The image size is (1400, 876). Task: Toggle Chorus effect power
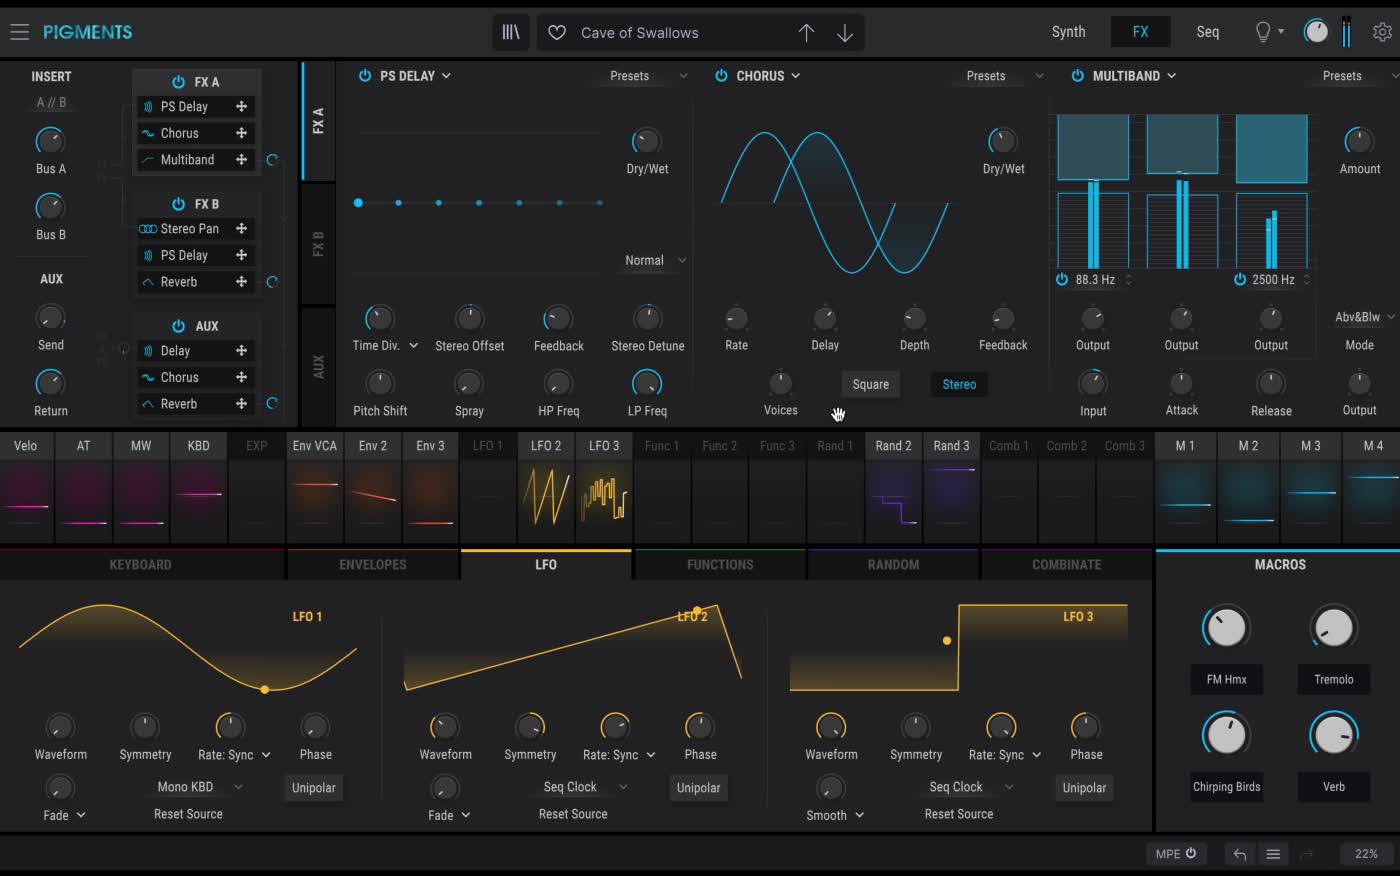tap(721, 76)
